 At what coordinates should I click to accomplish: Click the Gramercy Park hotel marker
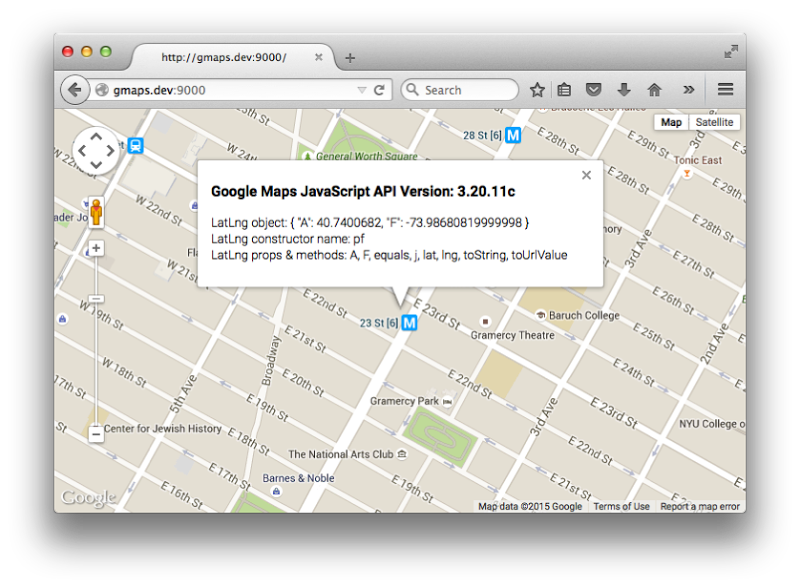(x=447, y=402)
